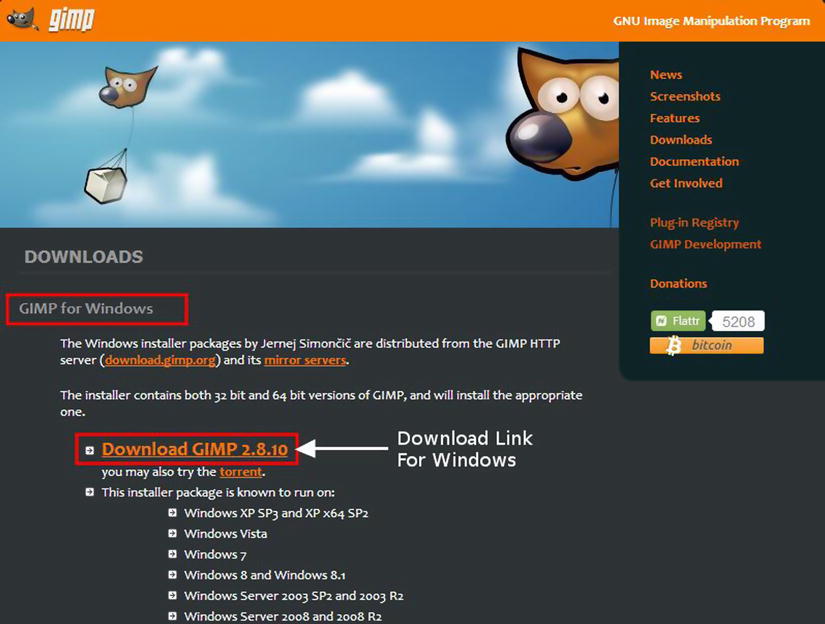Click the 'Windows Vista' list text

(x=225, y=534)
